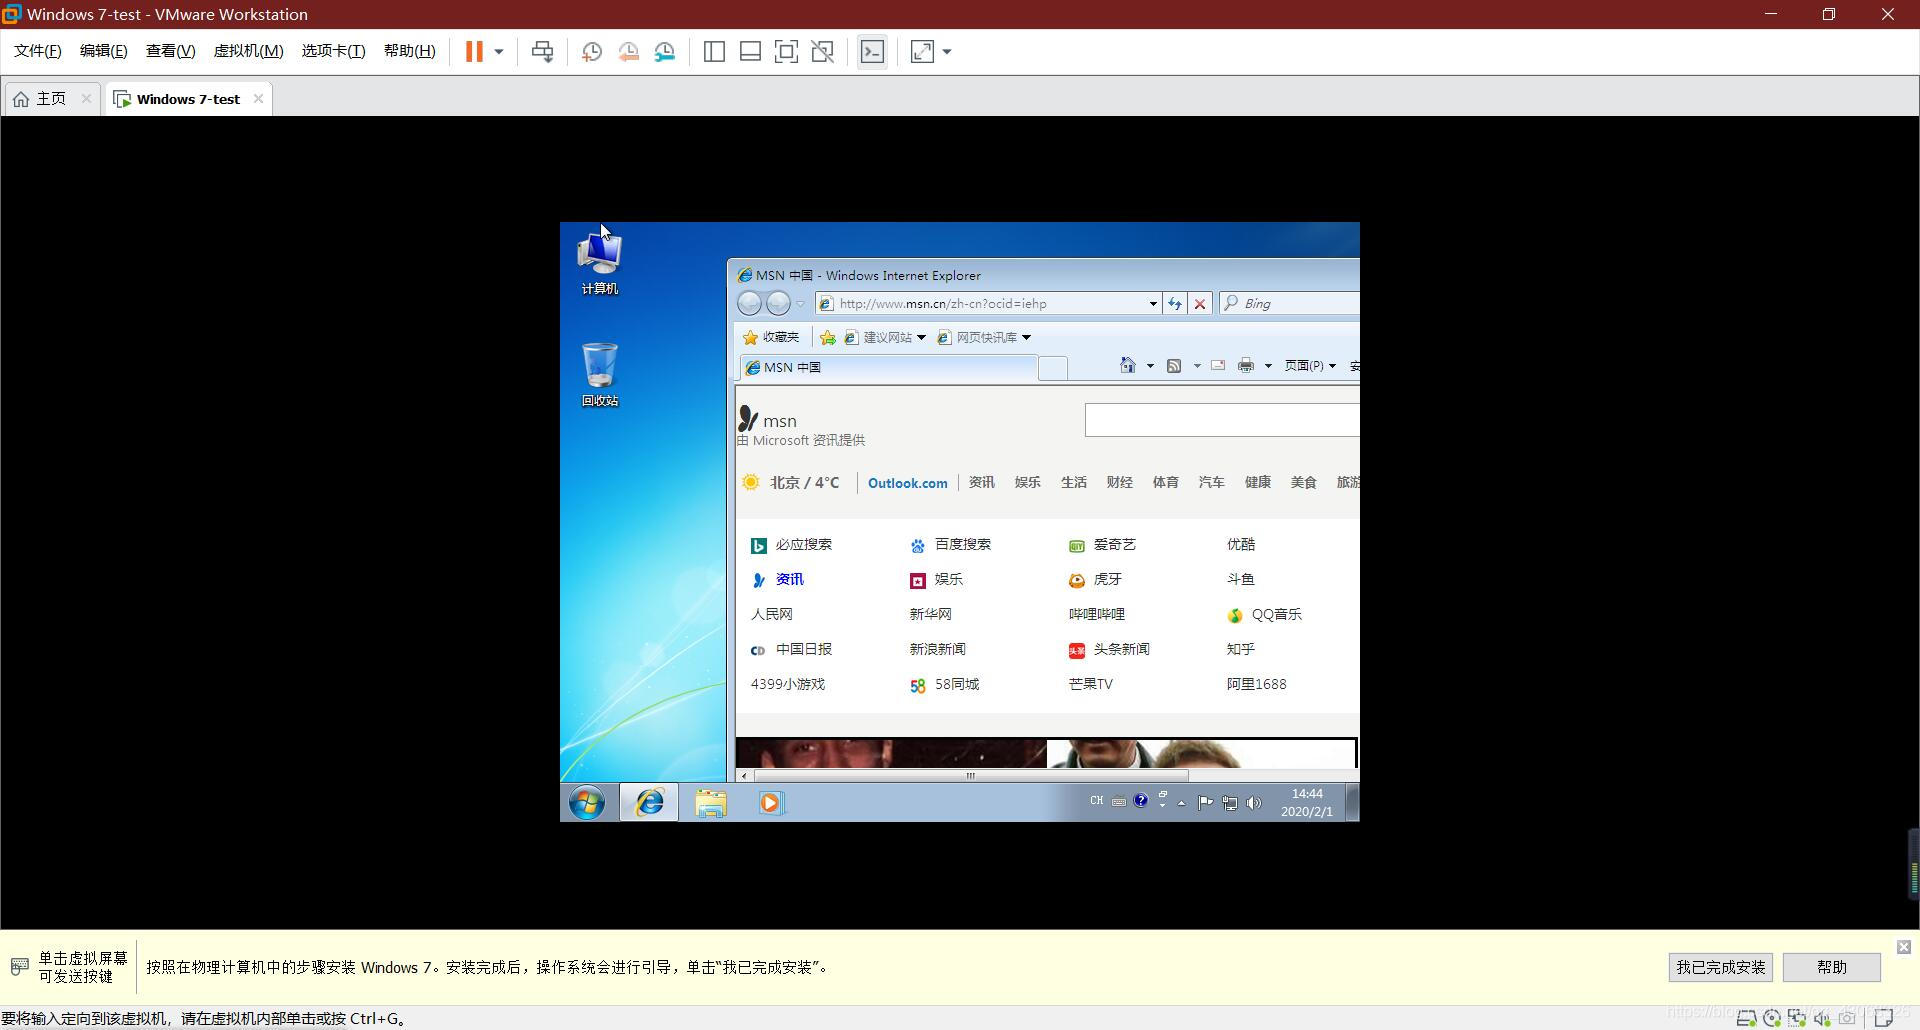
Task: Close the Windows 7-test tab
Action: [x=258, y=98]
